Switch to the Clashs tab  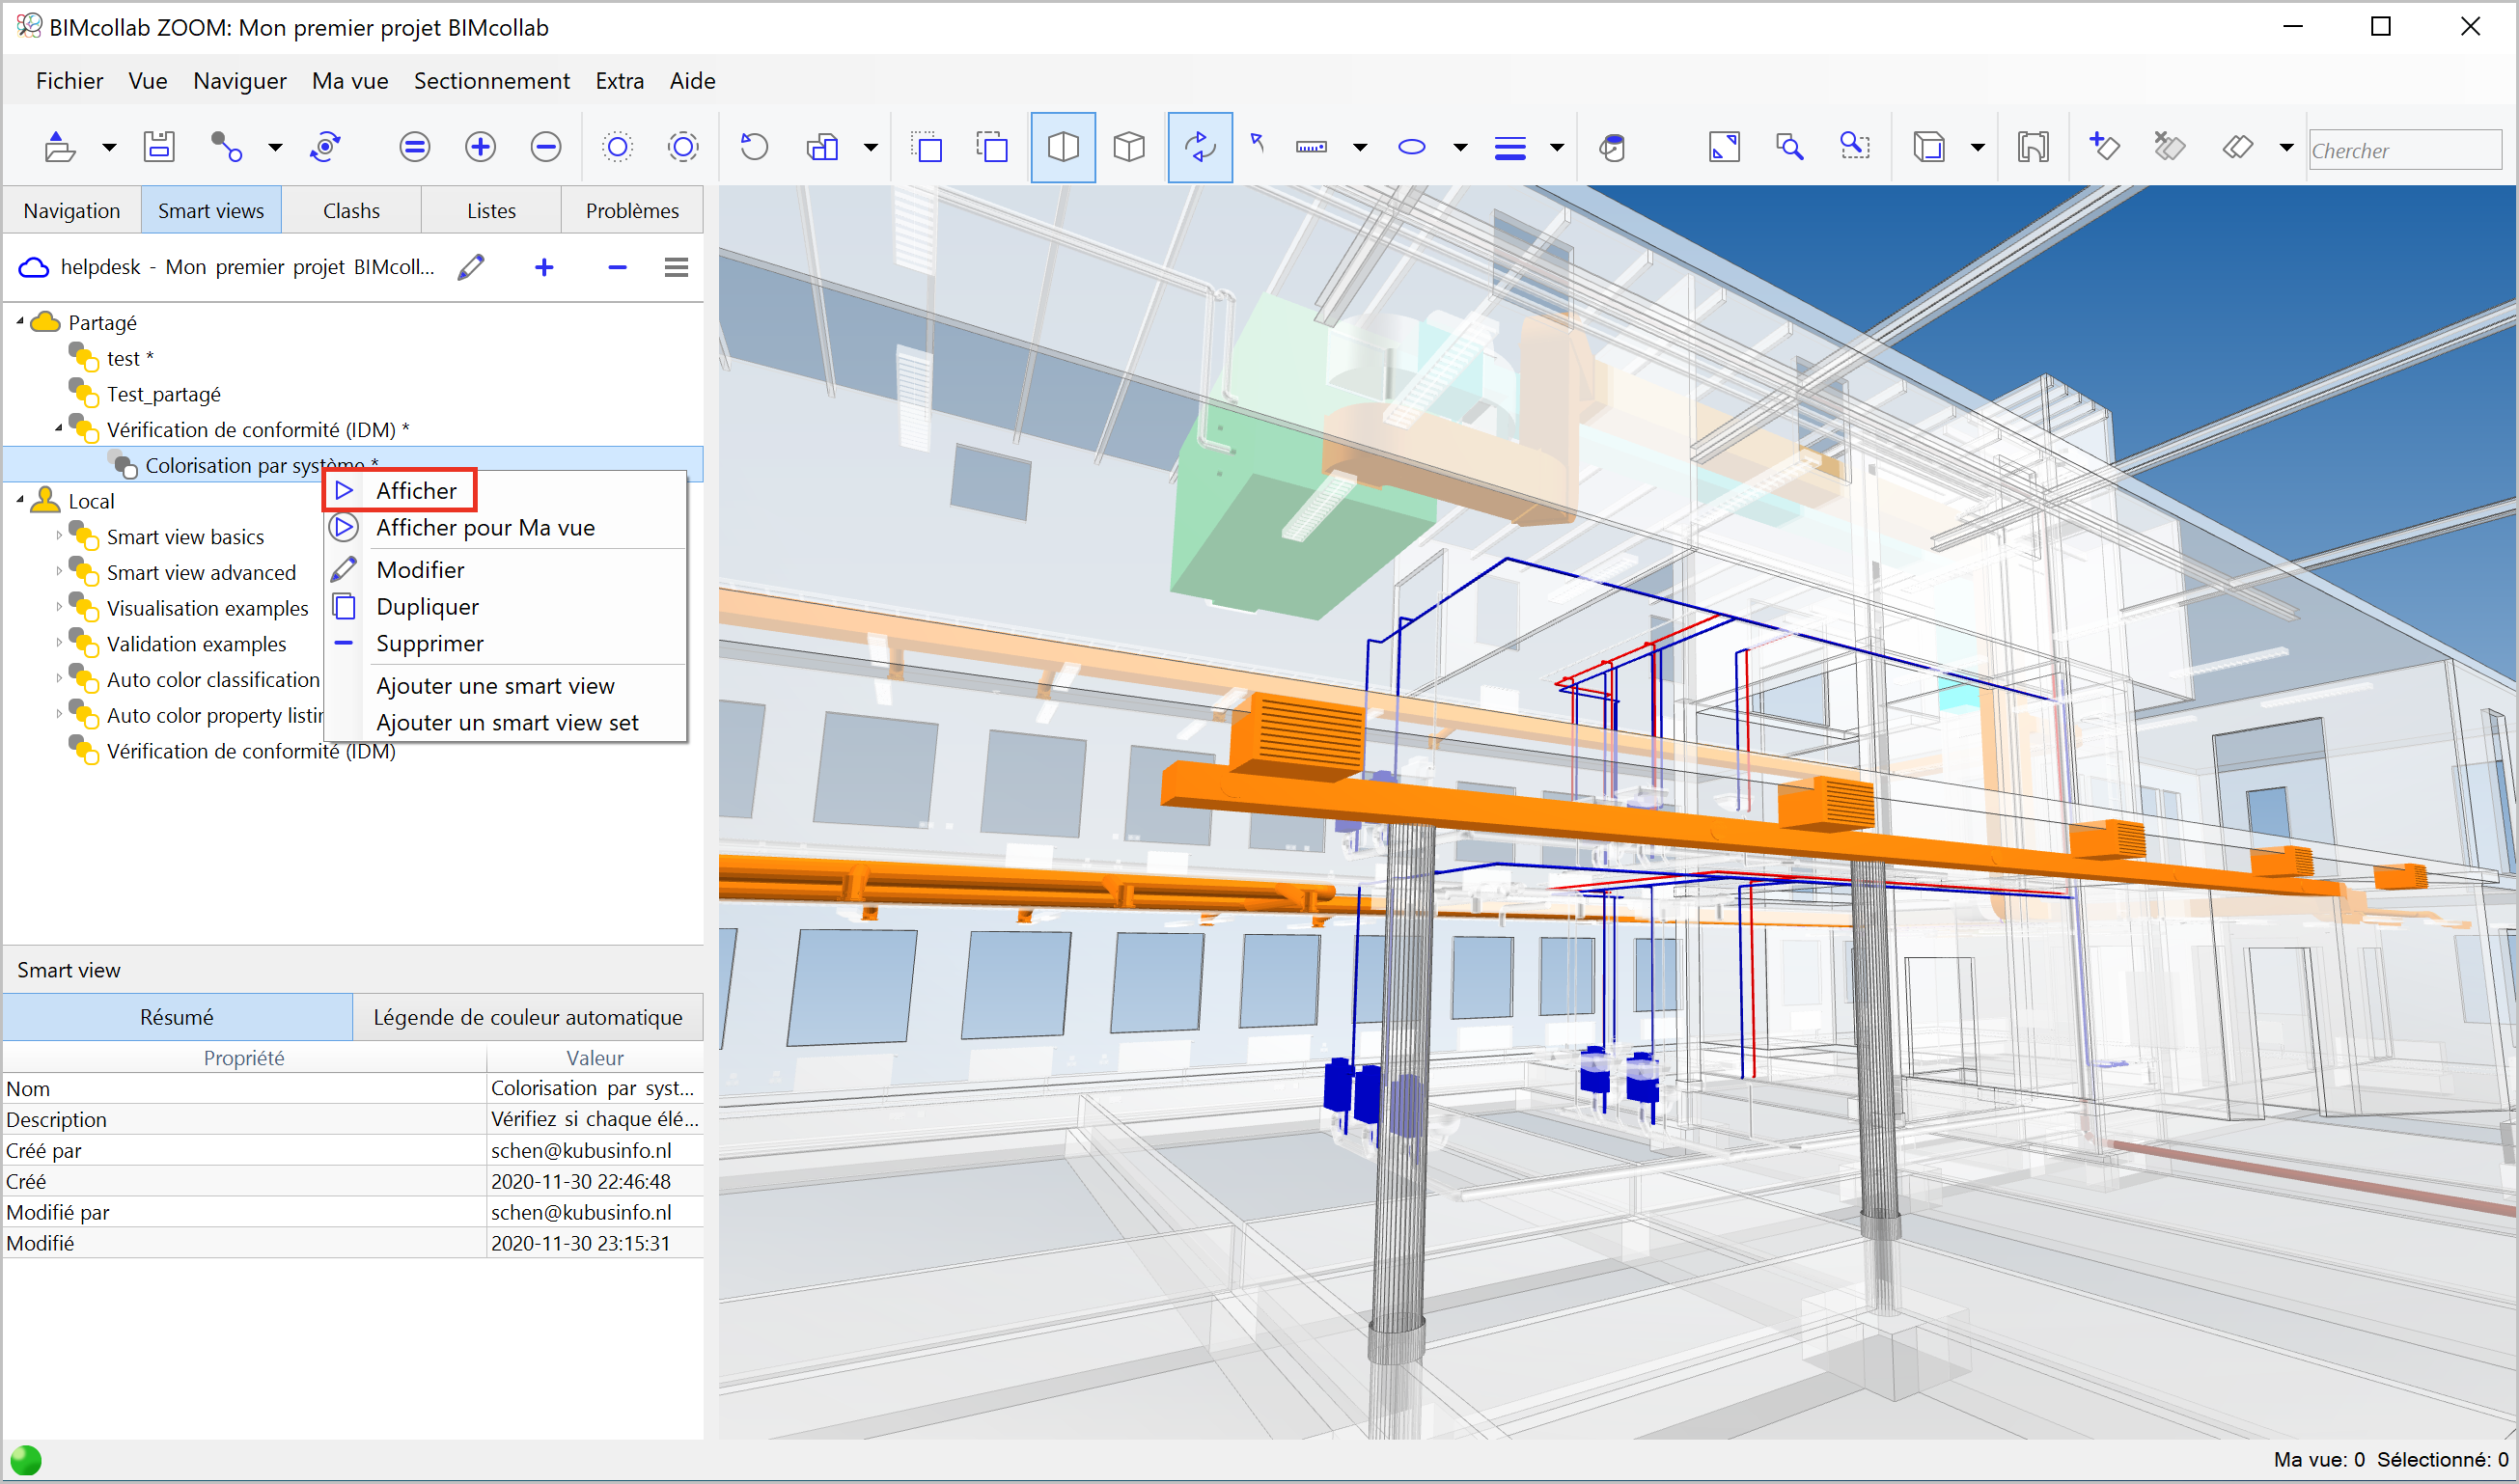351,211
